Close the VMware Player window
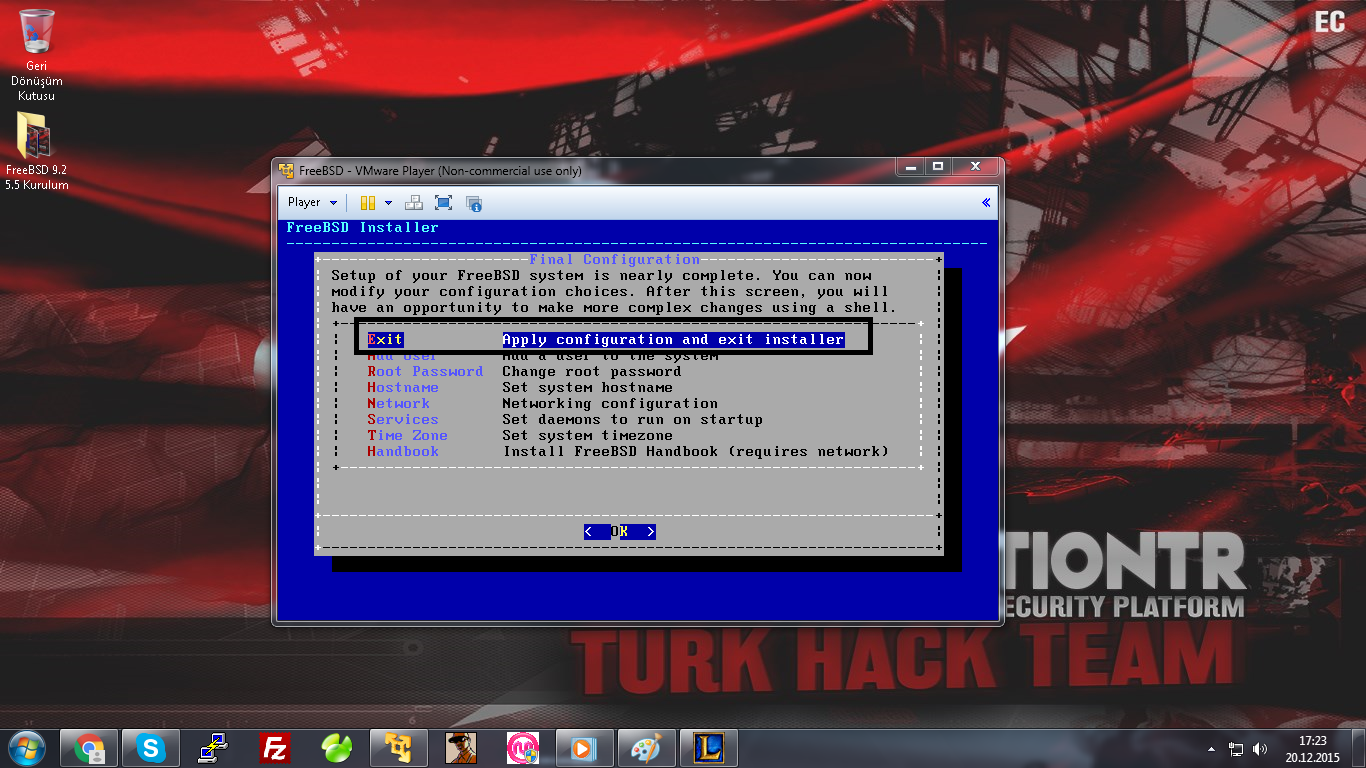Viewport: 1366px width, 768px height. [x=975, y=167]
